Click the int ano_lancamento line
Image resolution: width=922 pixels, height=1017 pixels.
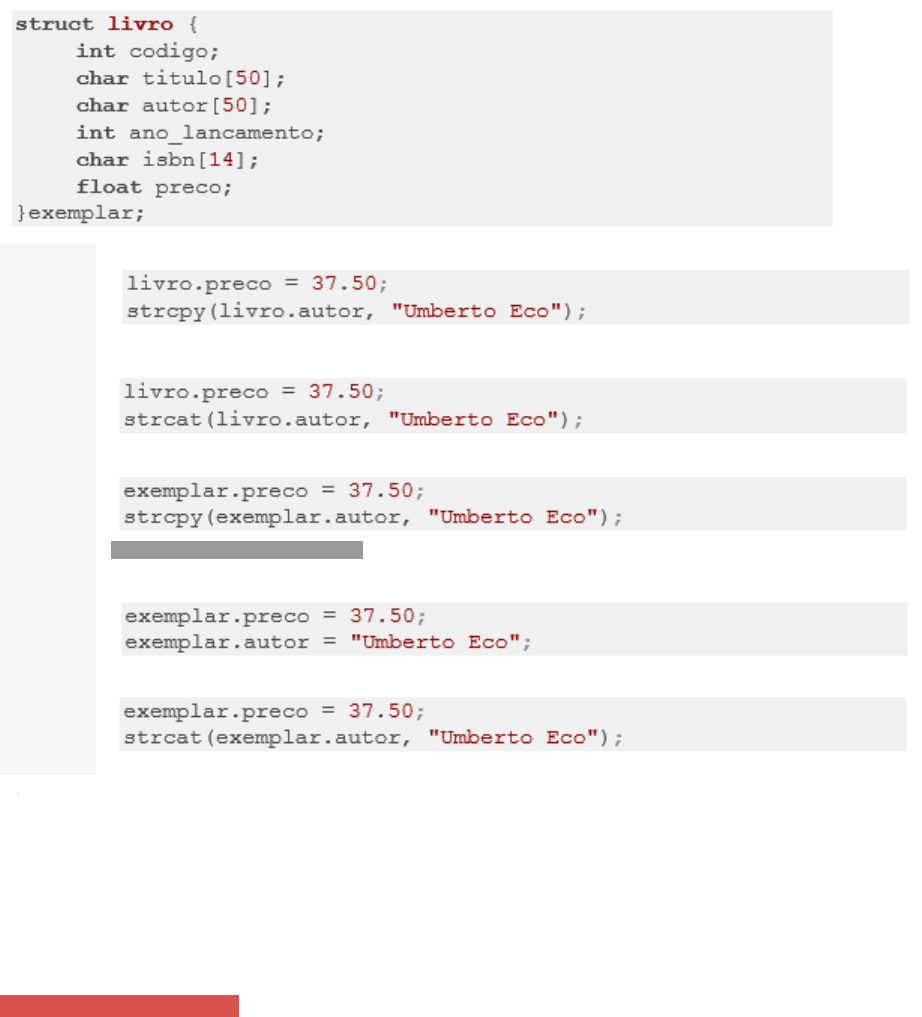200,133
